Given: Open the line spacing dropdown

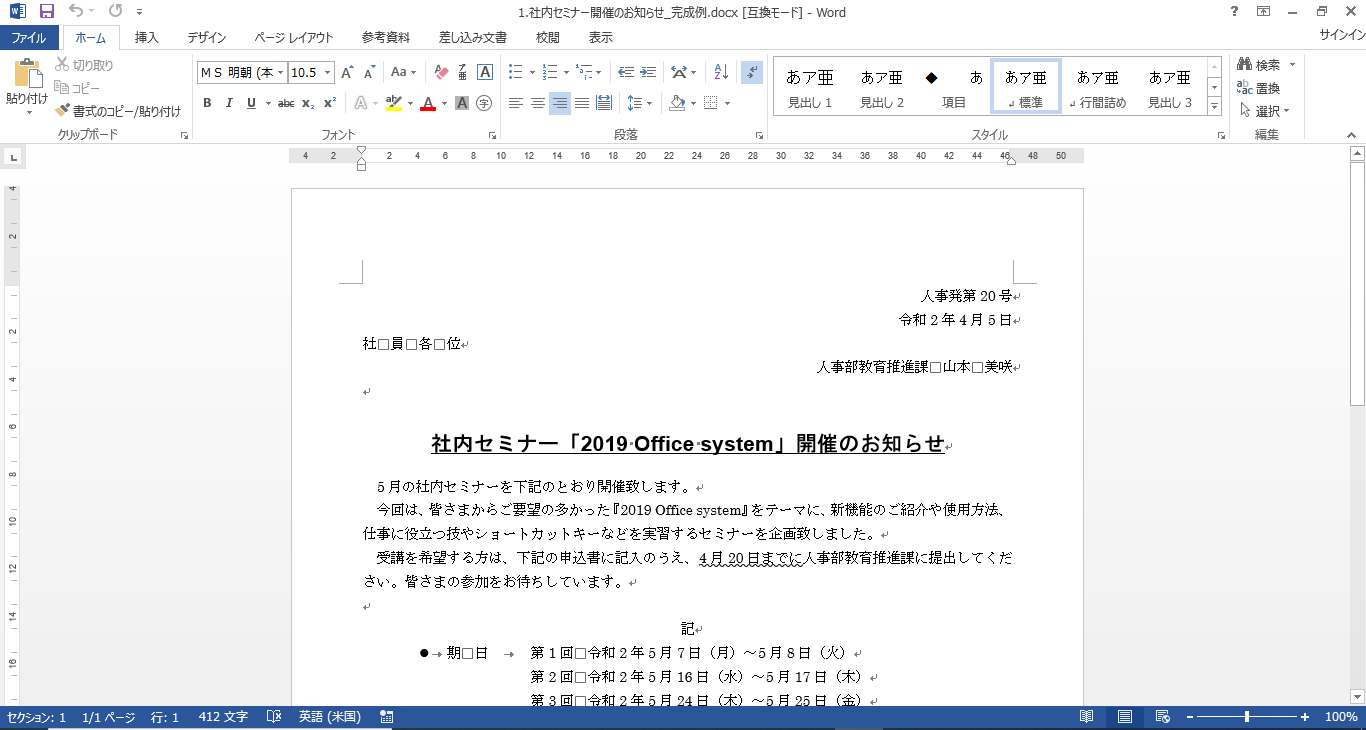Looking at the screenshot, I should click(638, 103).
